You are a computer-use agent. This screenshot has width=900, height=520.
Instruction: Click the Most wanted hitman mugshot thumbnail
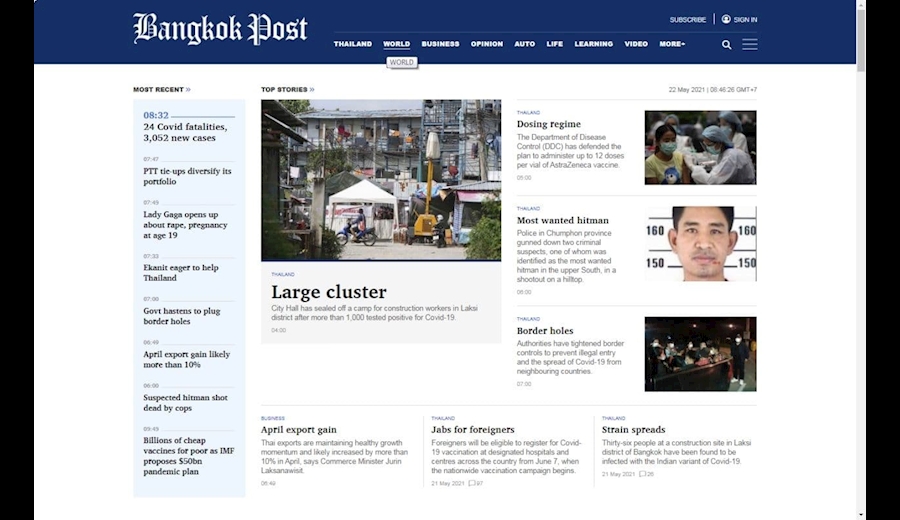700,244
